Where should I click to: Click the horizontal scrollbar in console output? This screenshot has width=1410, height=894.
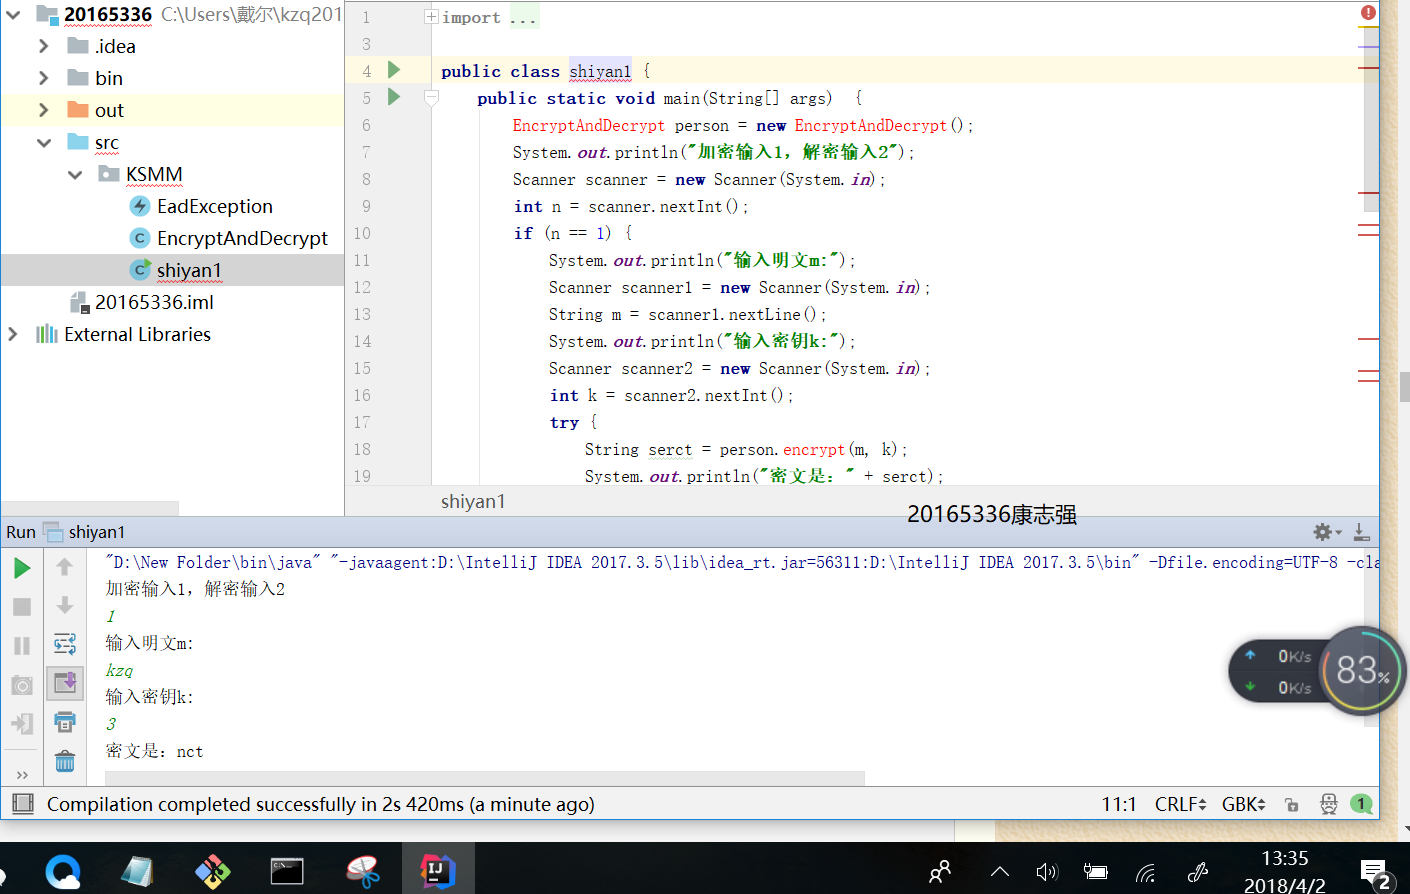(x=484, y=778)
